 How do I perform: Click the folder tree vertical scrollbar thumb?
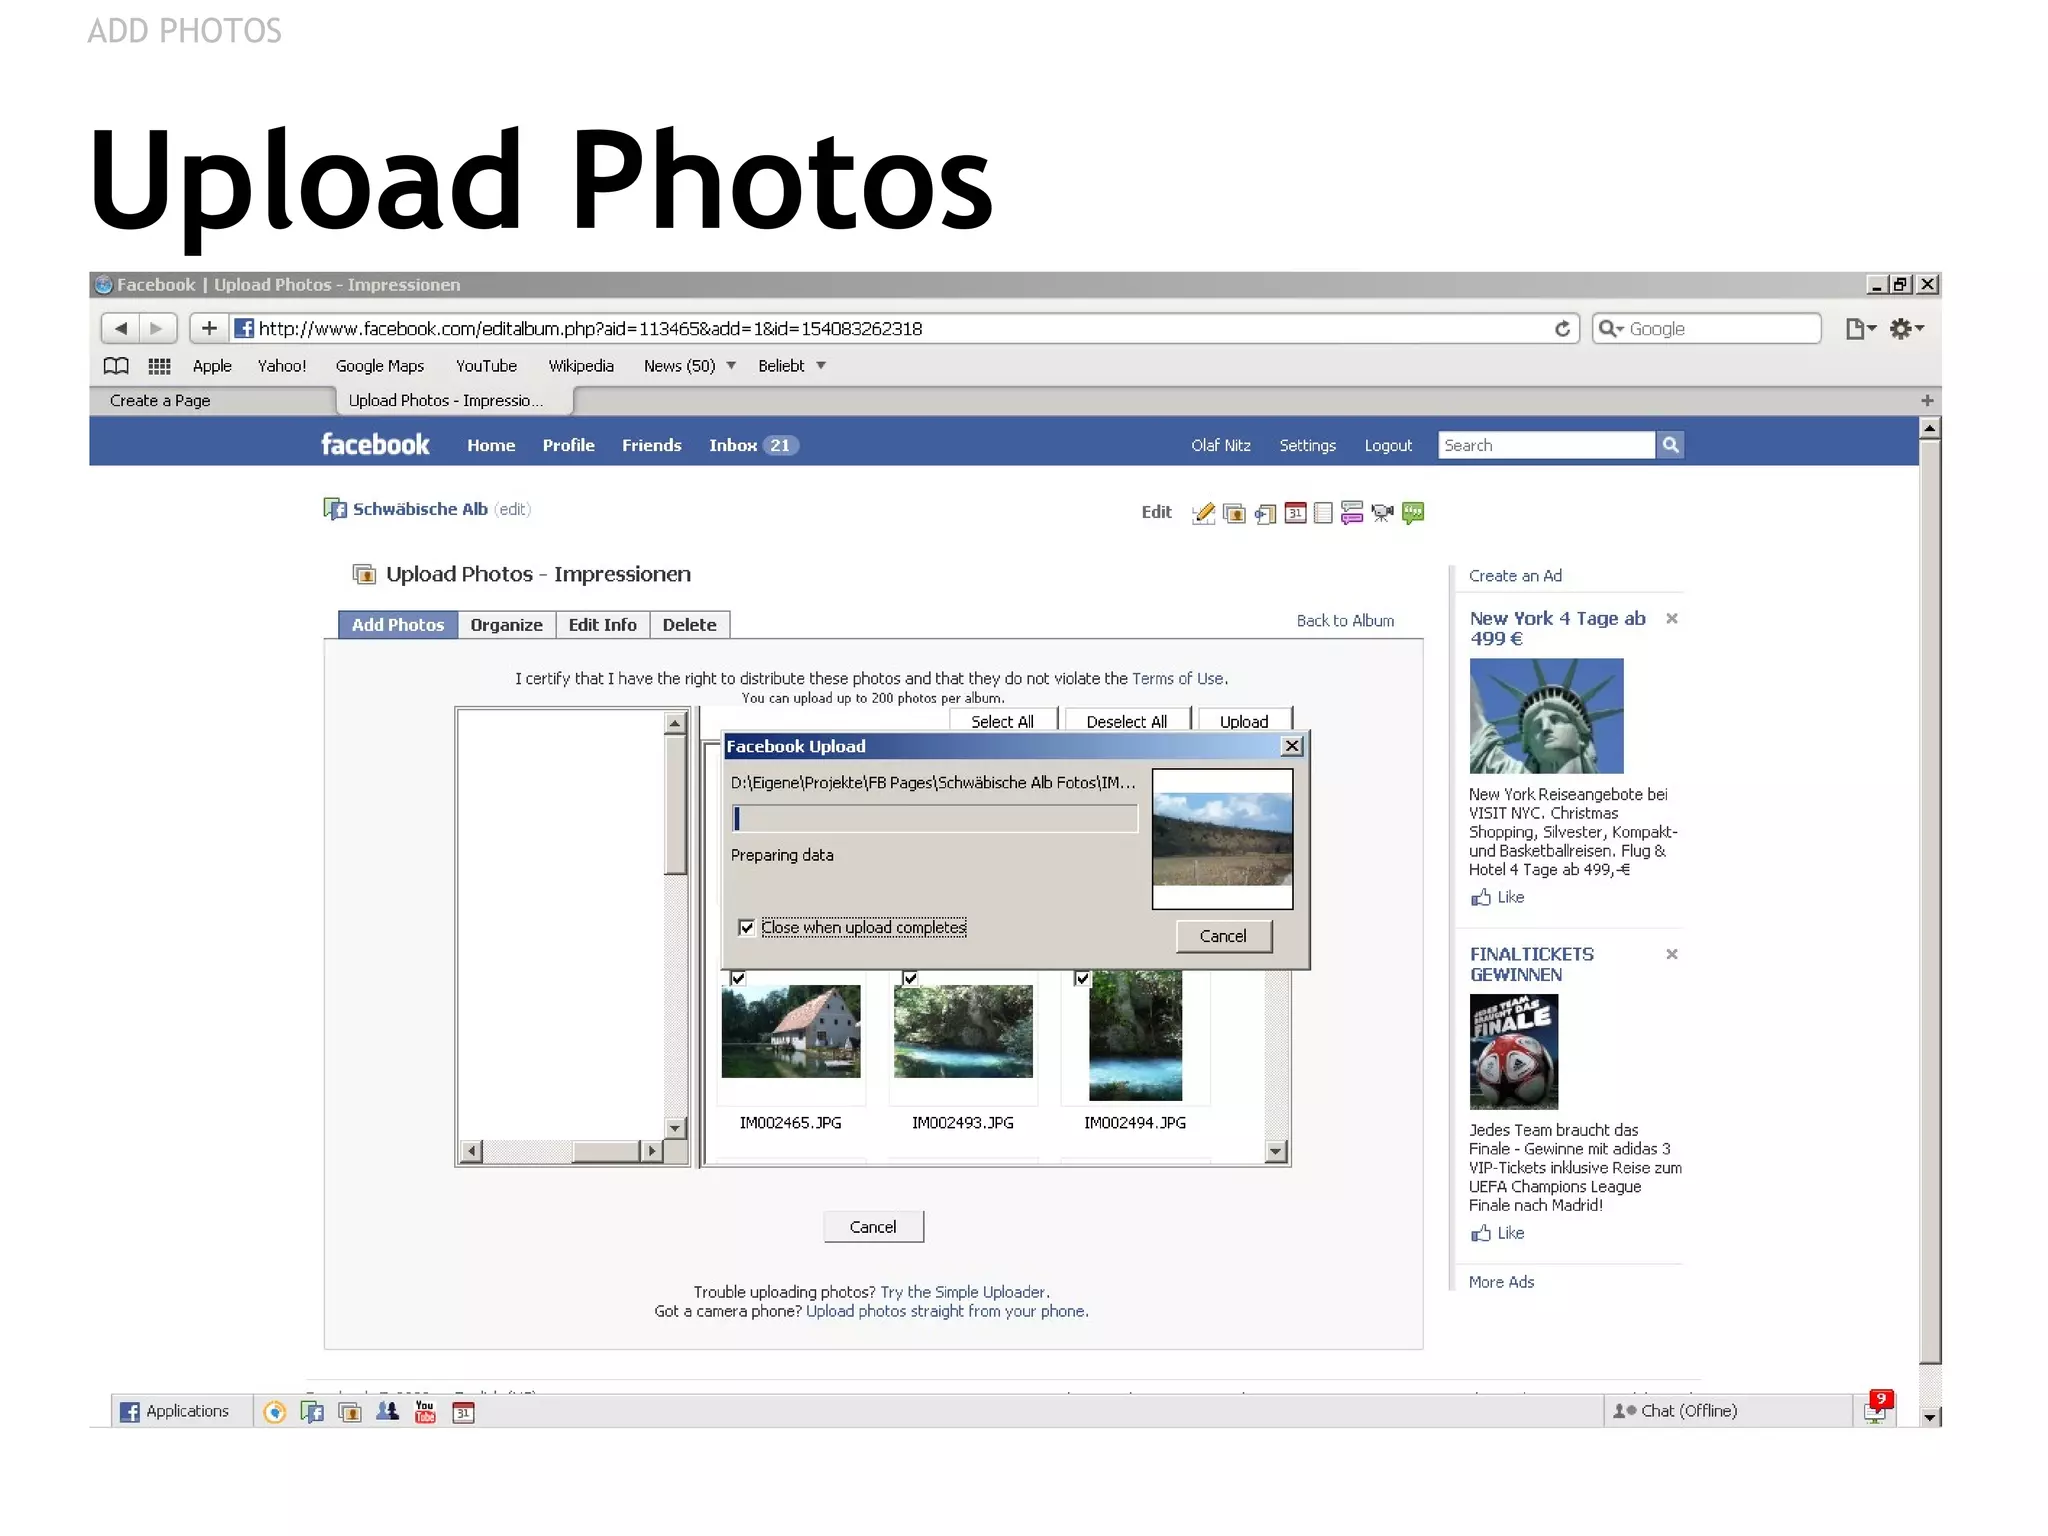[x=675, y=805]
